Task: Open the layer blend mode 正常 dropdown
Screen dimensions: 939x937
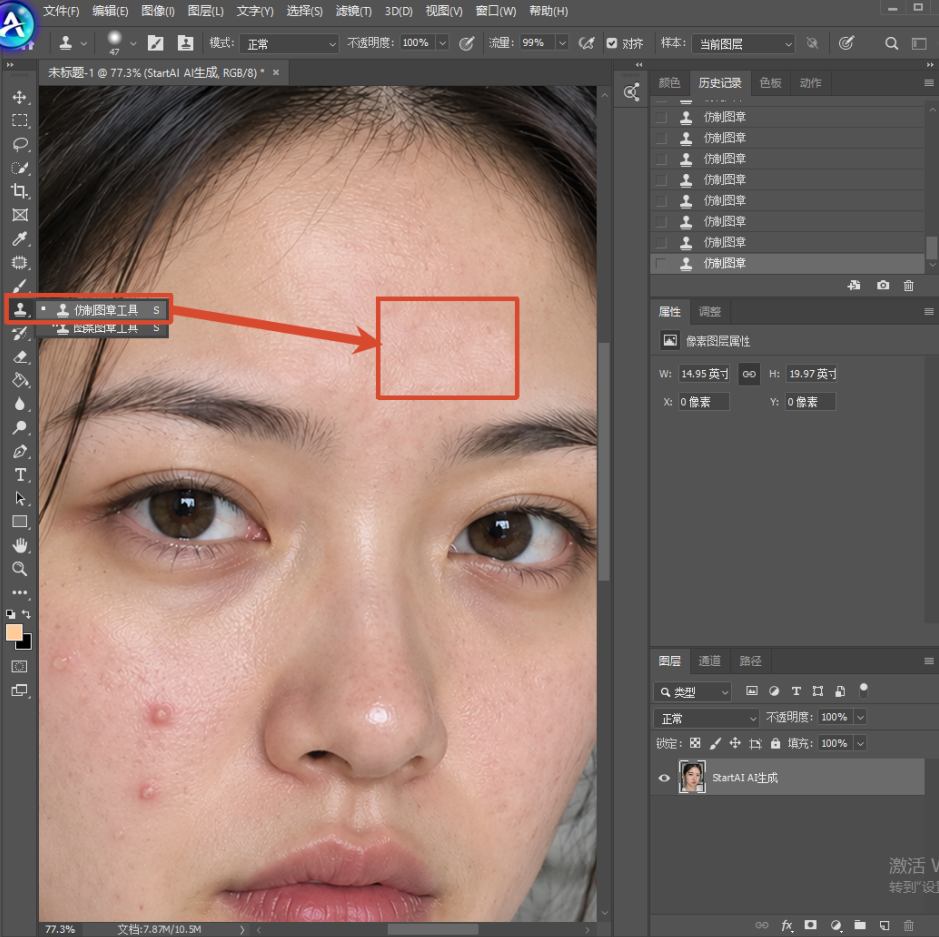Action: coord(707,718)
